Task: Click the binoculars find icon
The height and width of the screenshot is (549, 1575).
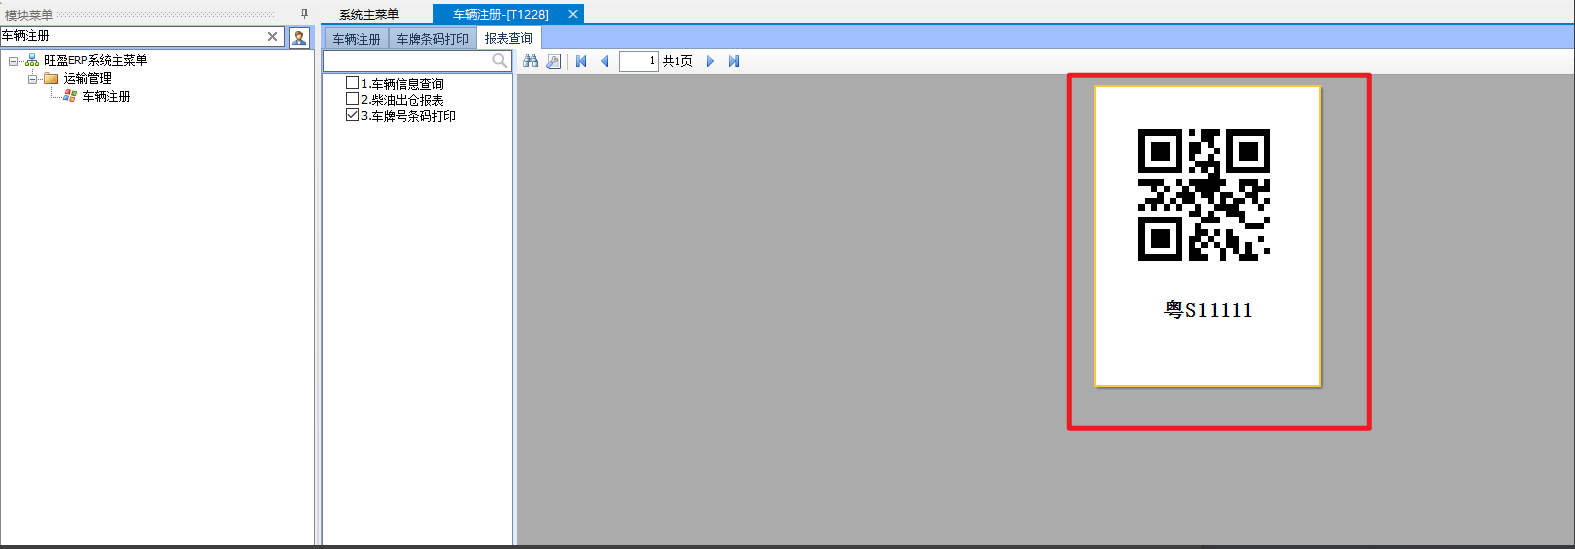Action: 531,61
